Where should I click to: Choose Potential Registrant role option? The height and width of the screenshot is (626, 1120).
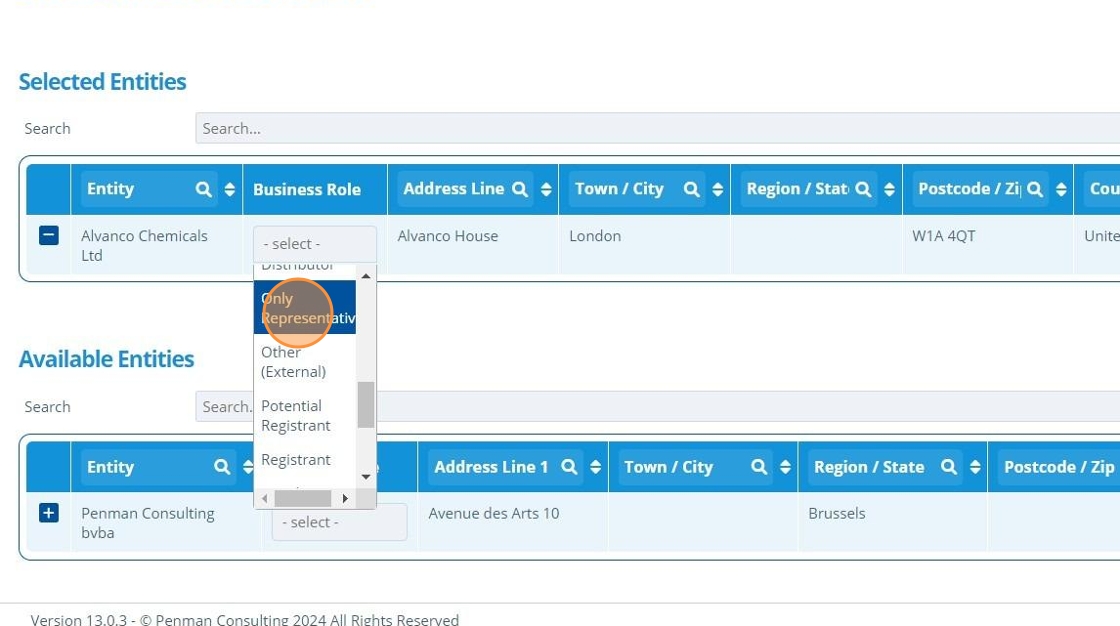[305, 415]
